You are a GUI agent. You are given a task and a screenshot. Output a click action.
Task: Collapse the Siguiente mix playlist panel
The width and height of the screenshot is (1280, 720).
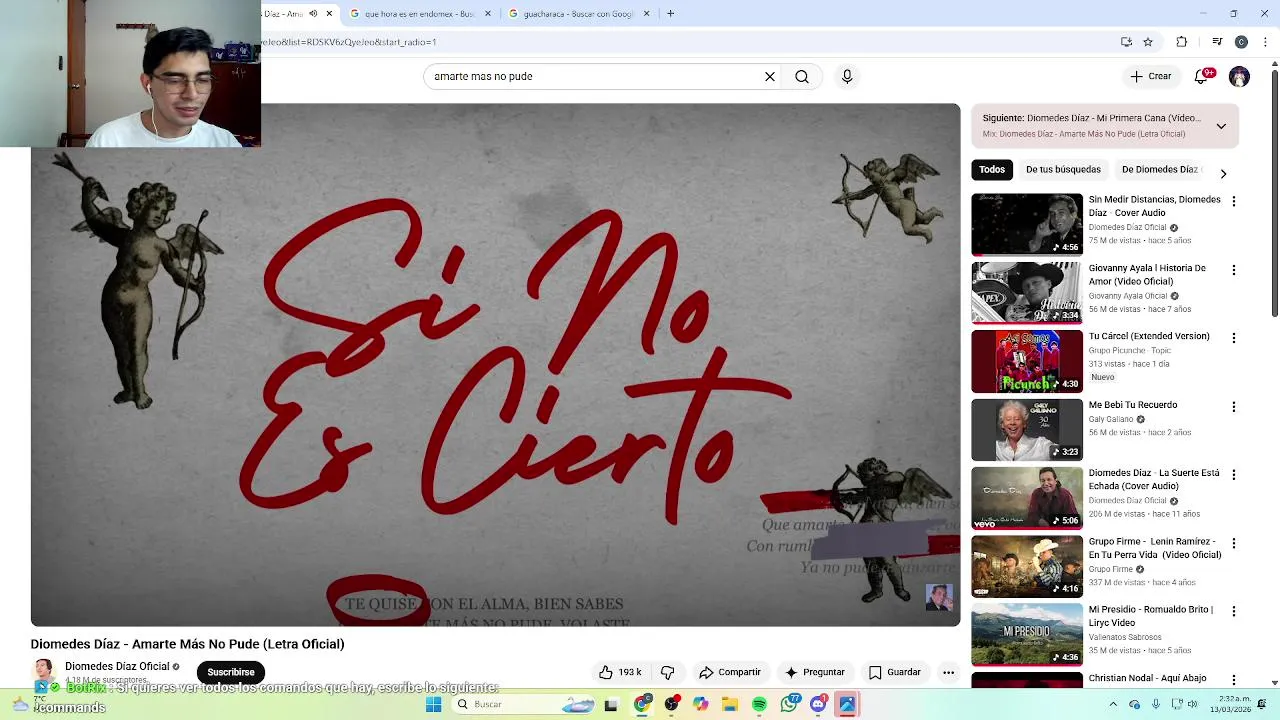(1221, 126)
